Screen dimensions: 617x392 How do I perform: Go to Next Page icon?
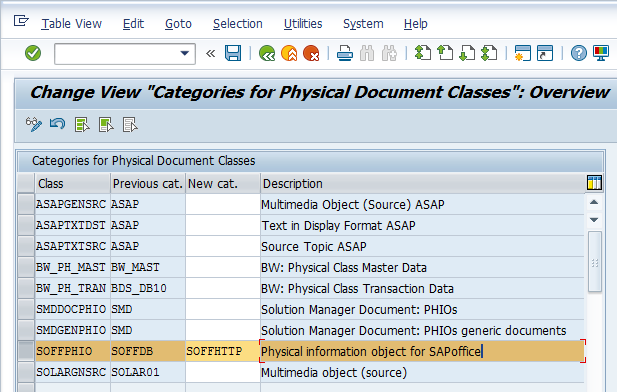[x=467, y=53]
